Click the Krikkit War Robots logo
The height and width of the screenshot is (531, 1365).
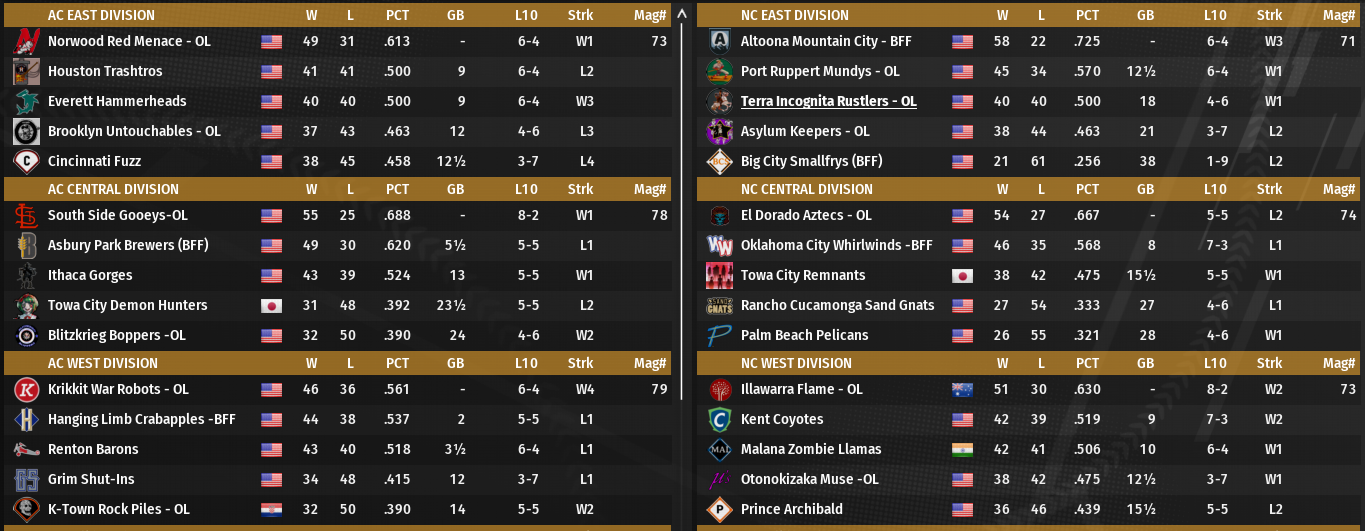27,390
